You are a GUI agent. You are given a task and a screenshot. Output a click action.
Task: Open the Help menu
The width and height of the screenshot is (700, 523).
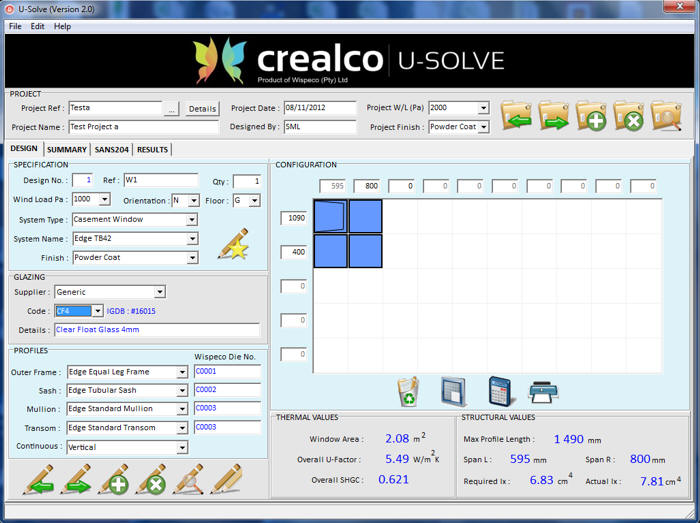tap(62, 26)
